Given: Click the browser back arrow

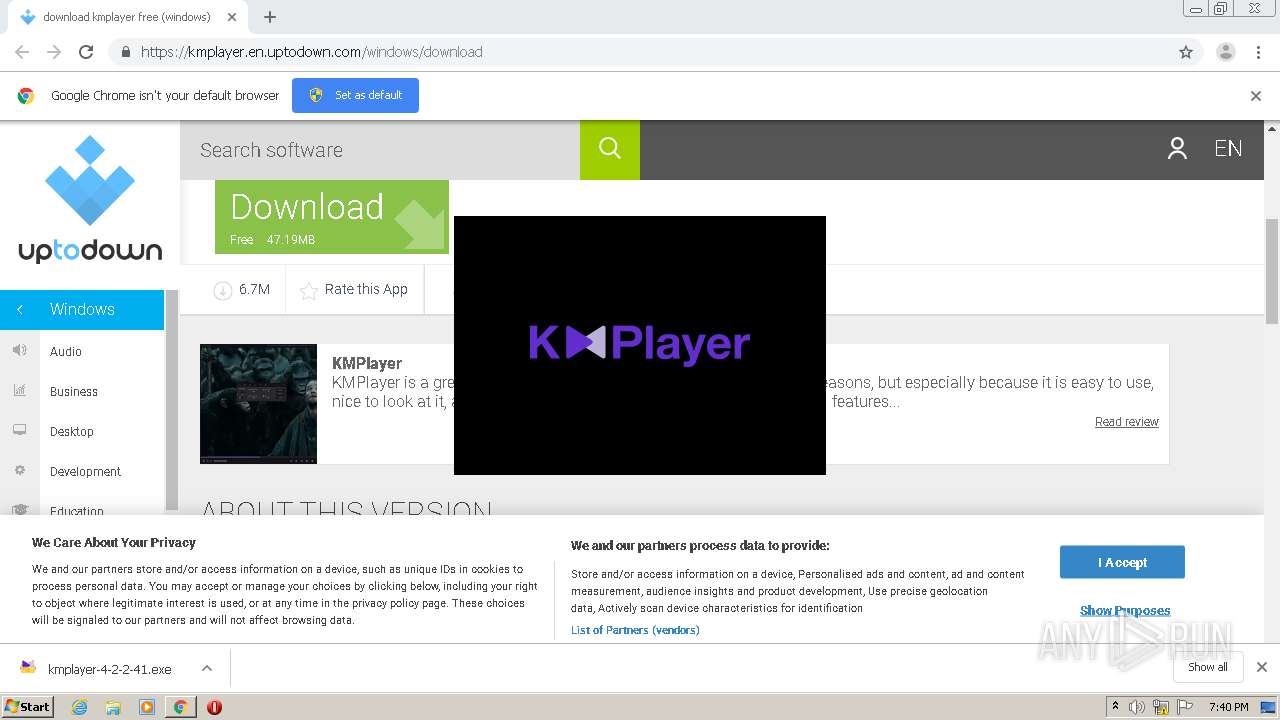Looking at the screenshot, I should tap(22, 52).
